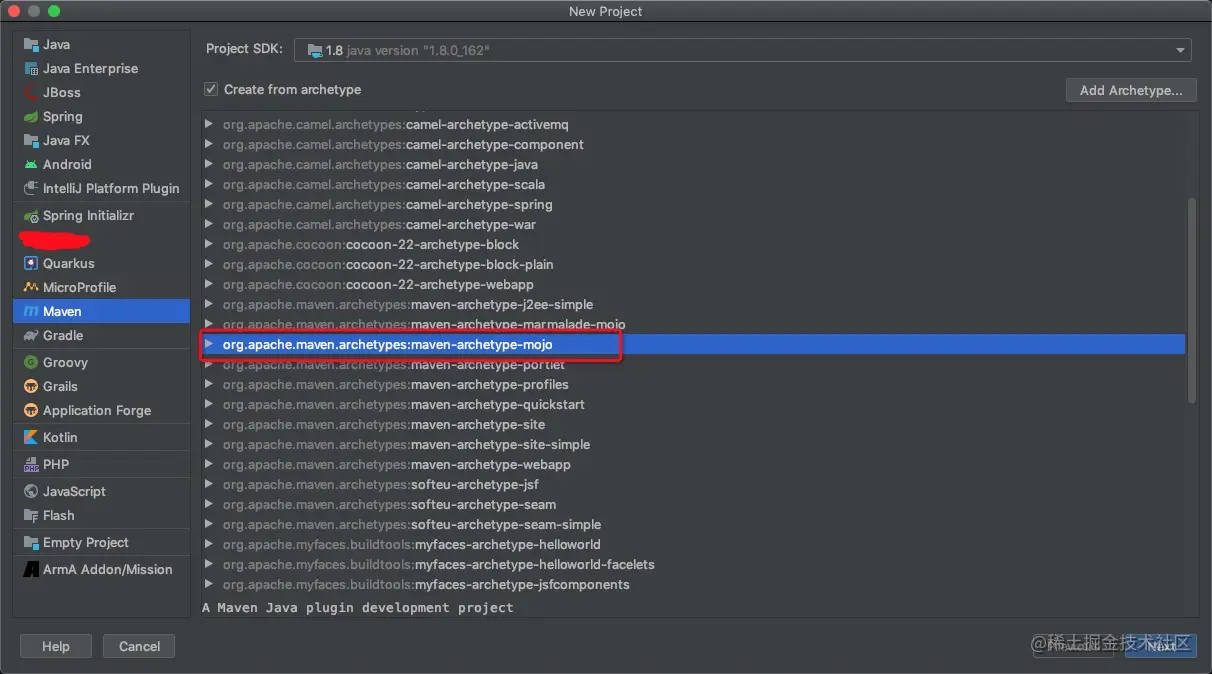Viewport: 1212px width, 674px height.
Task: Toggle Create from archetype checkbox
Action: [211, 89]
